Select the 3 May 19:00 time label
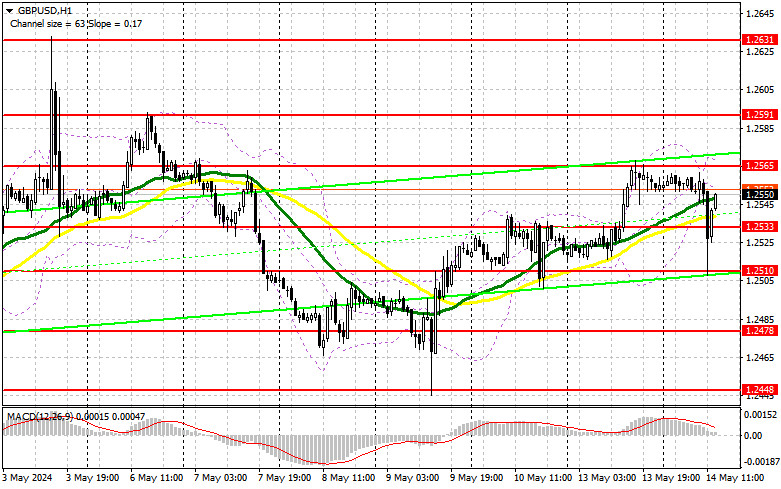 pos(92,478)
